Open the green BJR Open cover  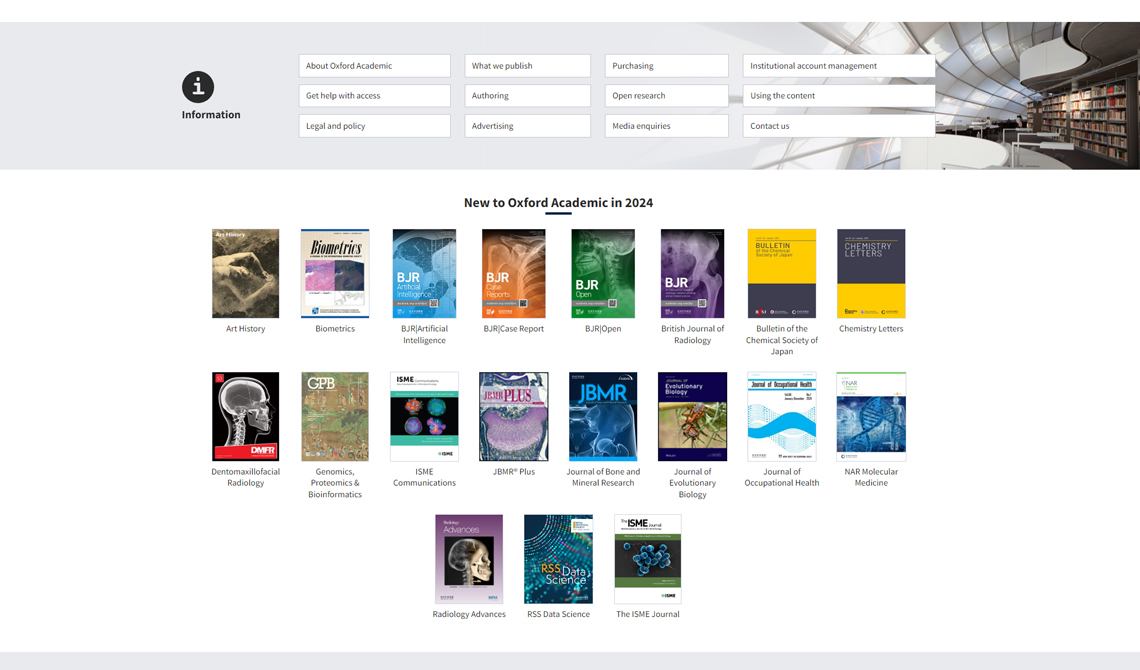(x=603, y=273)
